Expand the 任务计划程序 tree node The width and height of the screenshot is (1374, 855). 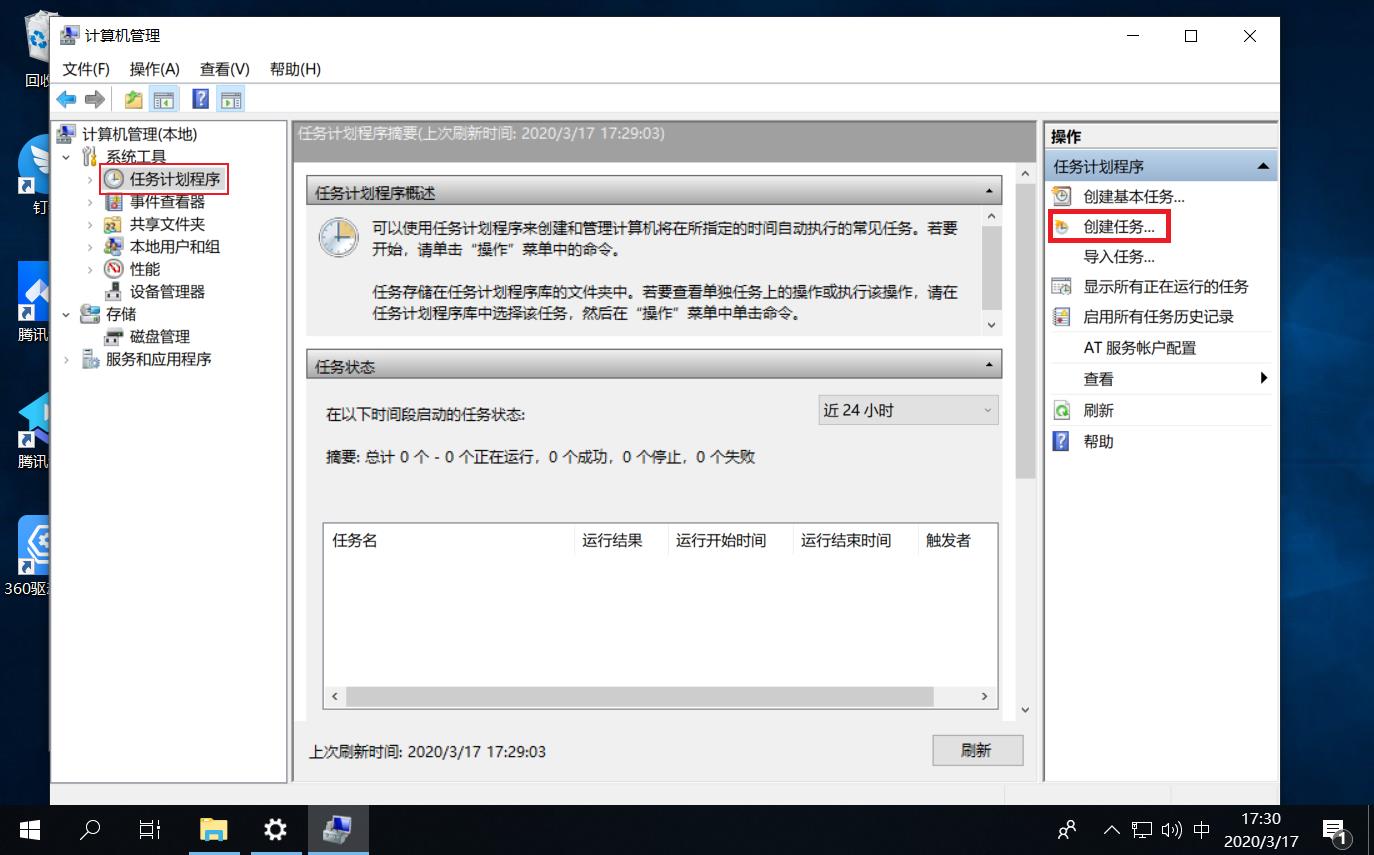pyautogui.click(x=90, y=180)
